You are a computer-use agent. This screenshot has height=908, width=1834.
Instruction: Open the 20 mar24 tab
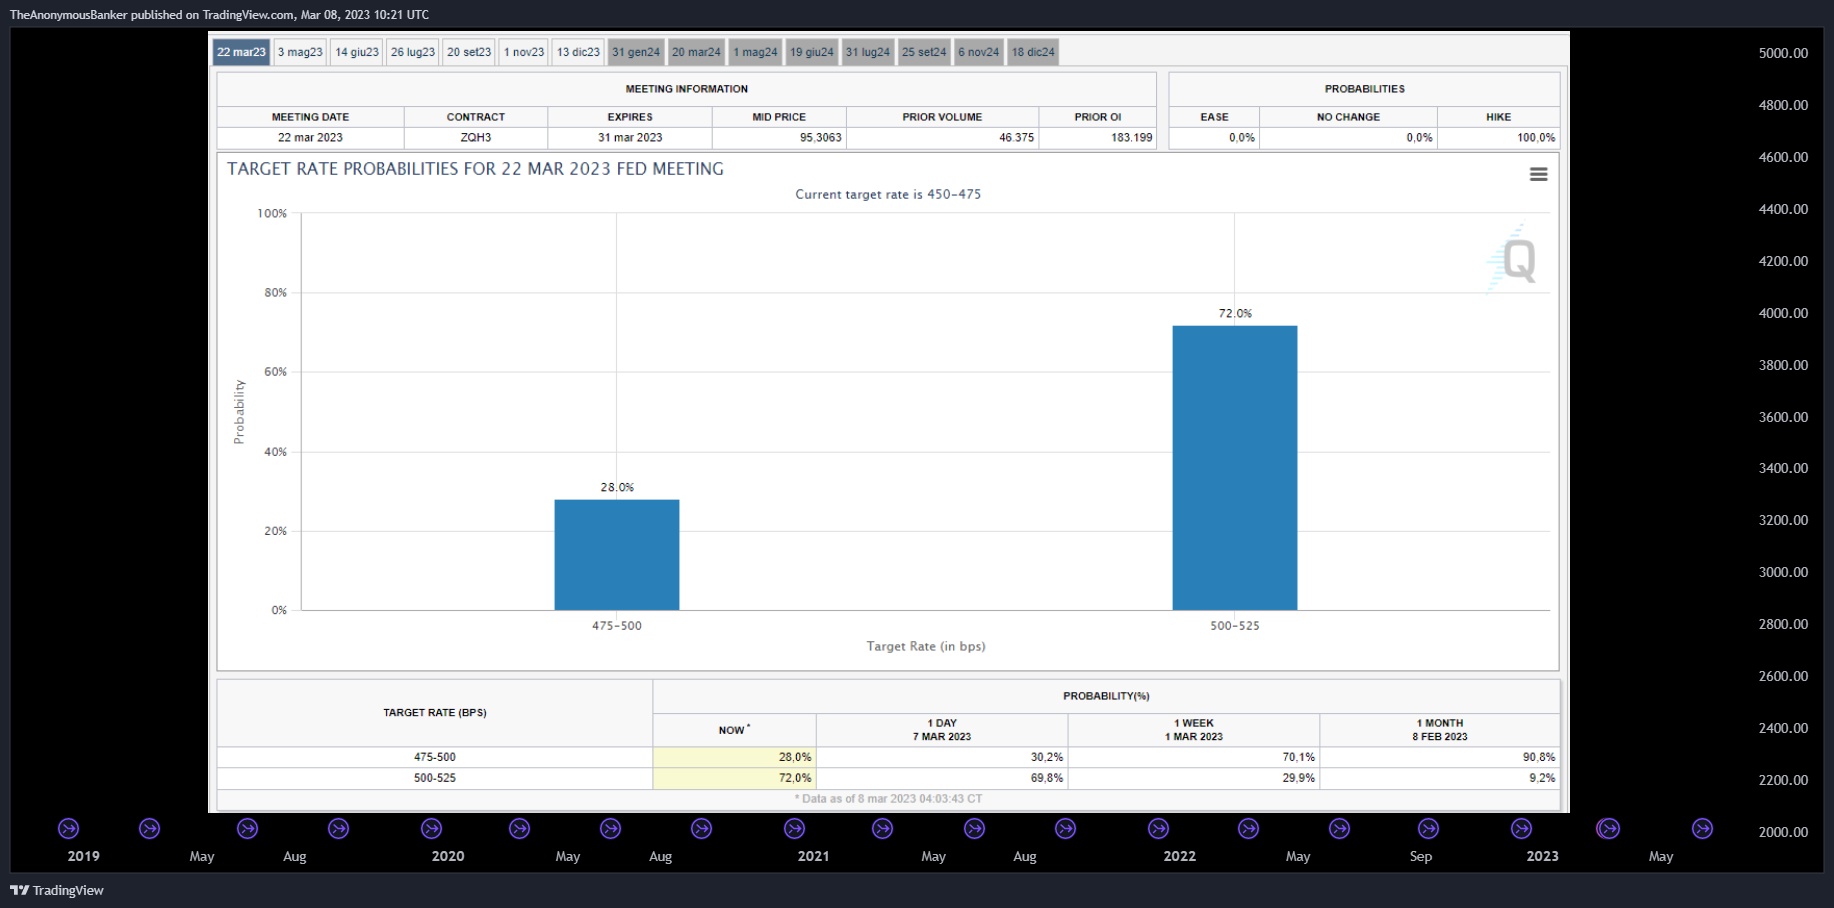[696, 52]
